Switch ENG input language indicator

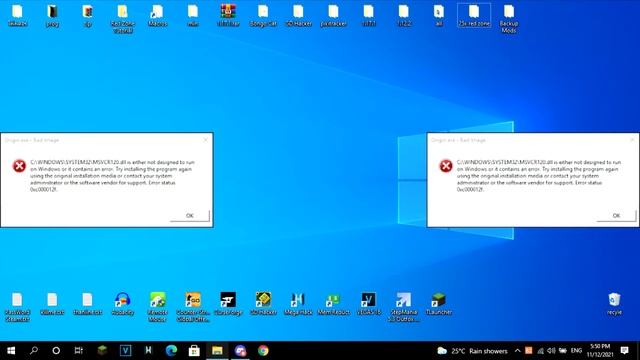[x=576, y=351]
